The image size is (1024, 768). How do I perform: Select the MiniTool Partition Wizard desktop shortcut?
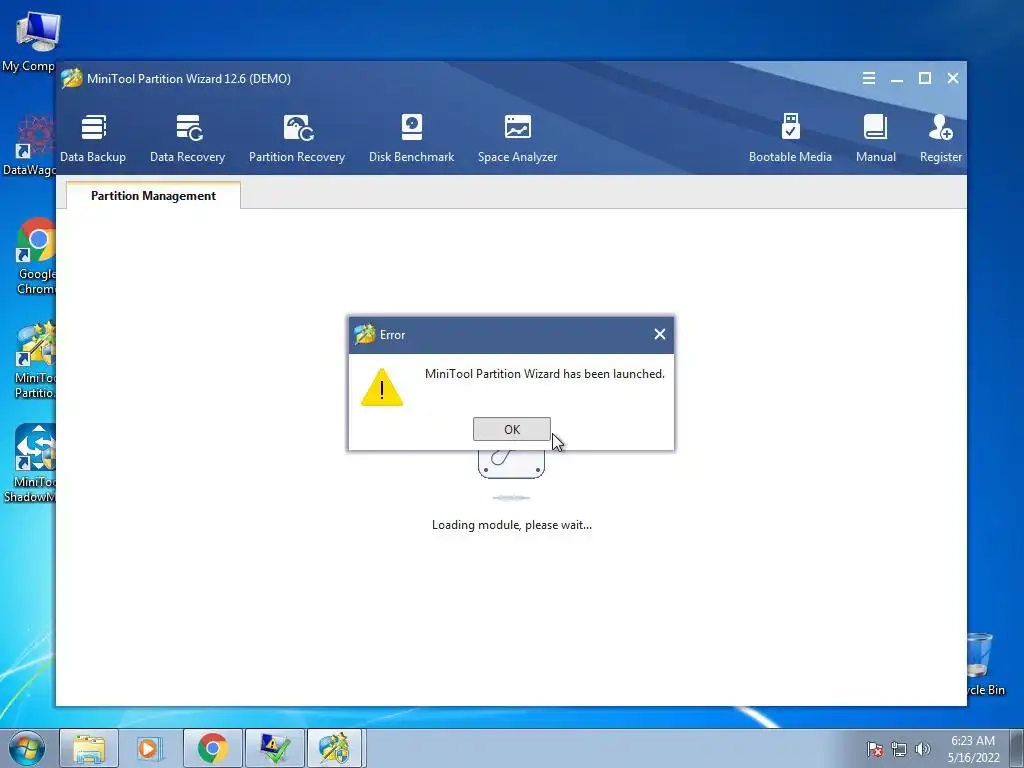tap(35, 360)
